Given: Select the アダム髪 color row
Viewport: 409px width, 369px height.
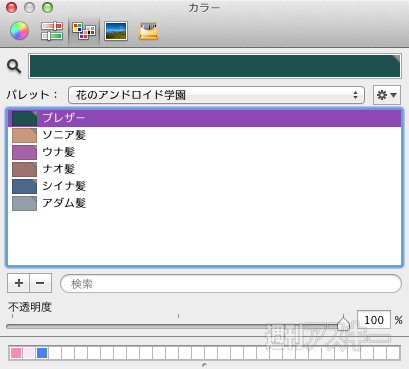Looking at the screenshot, I should [204, 203].
